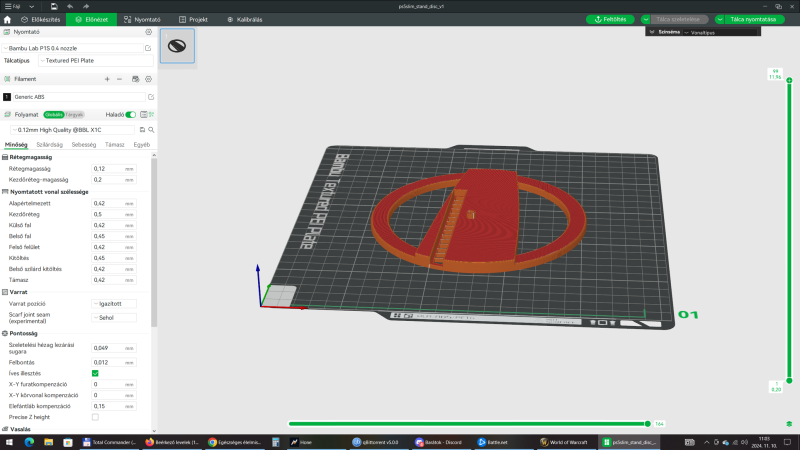Switch to the Kalibrálás tab
This screenshot has height=450, width=800.
click(244, 19)
